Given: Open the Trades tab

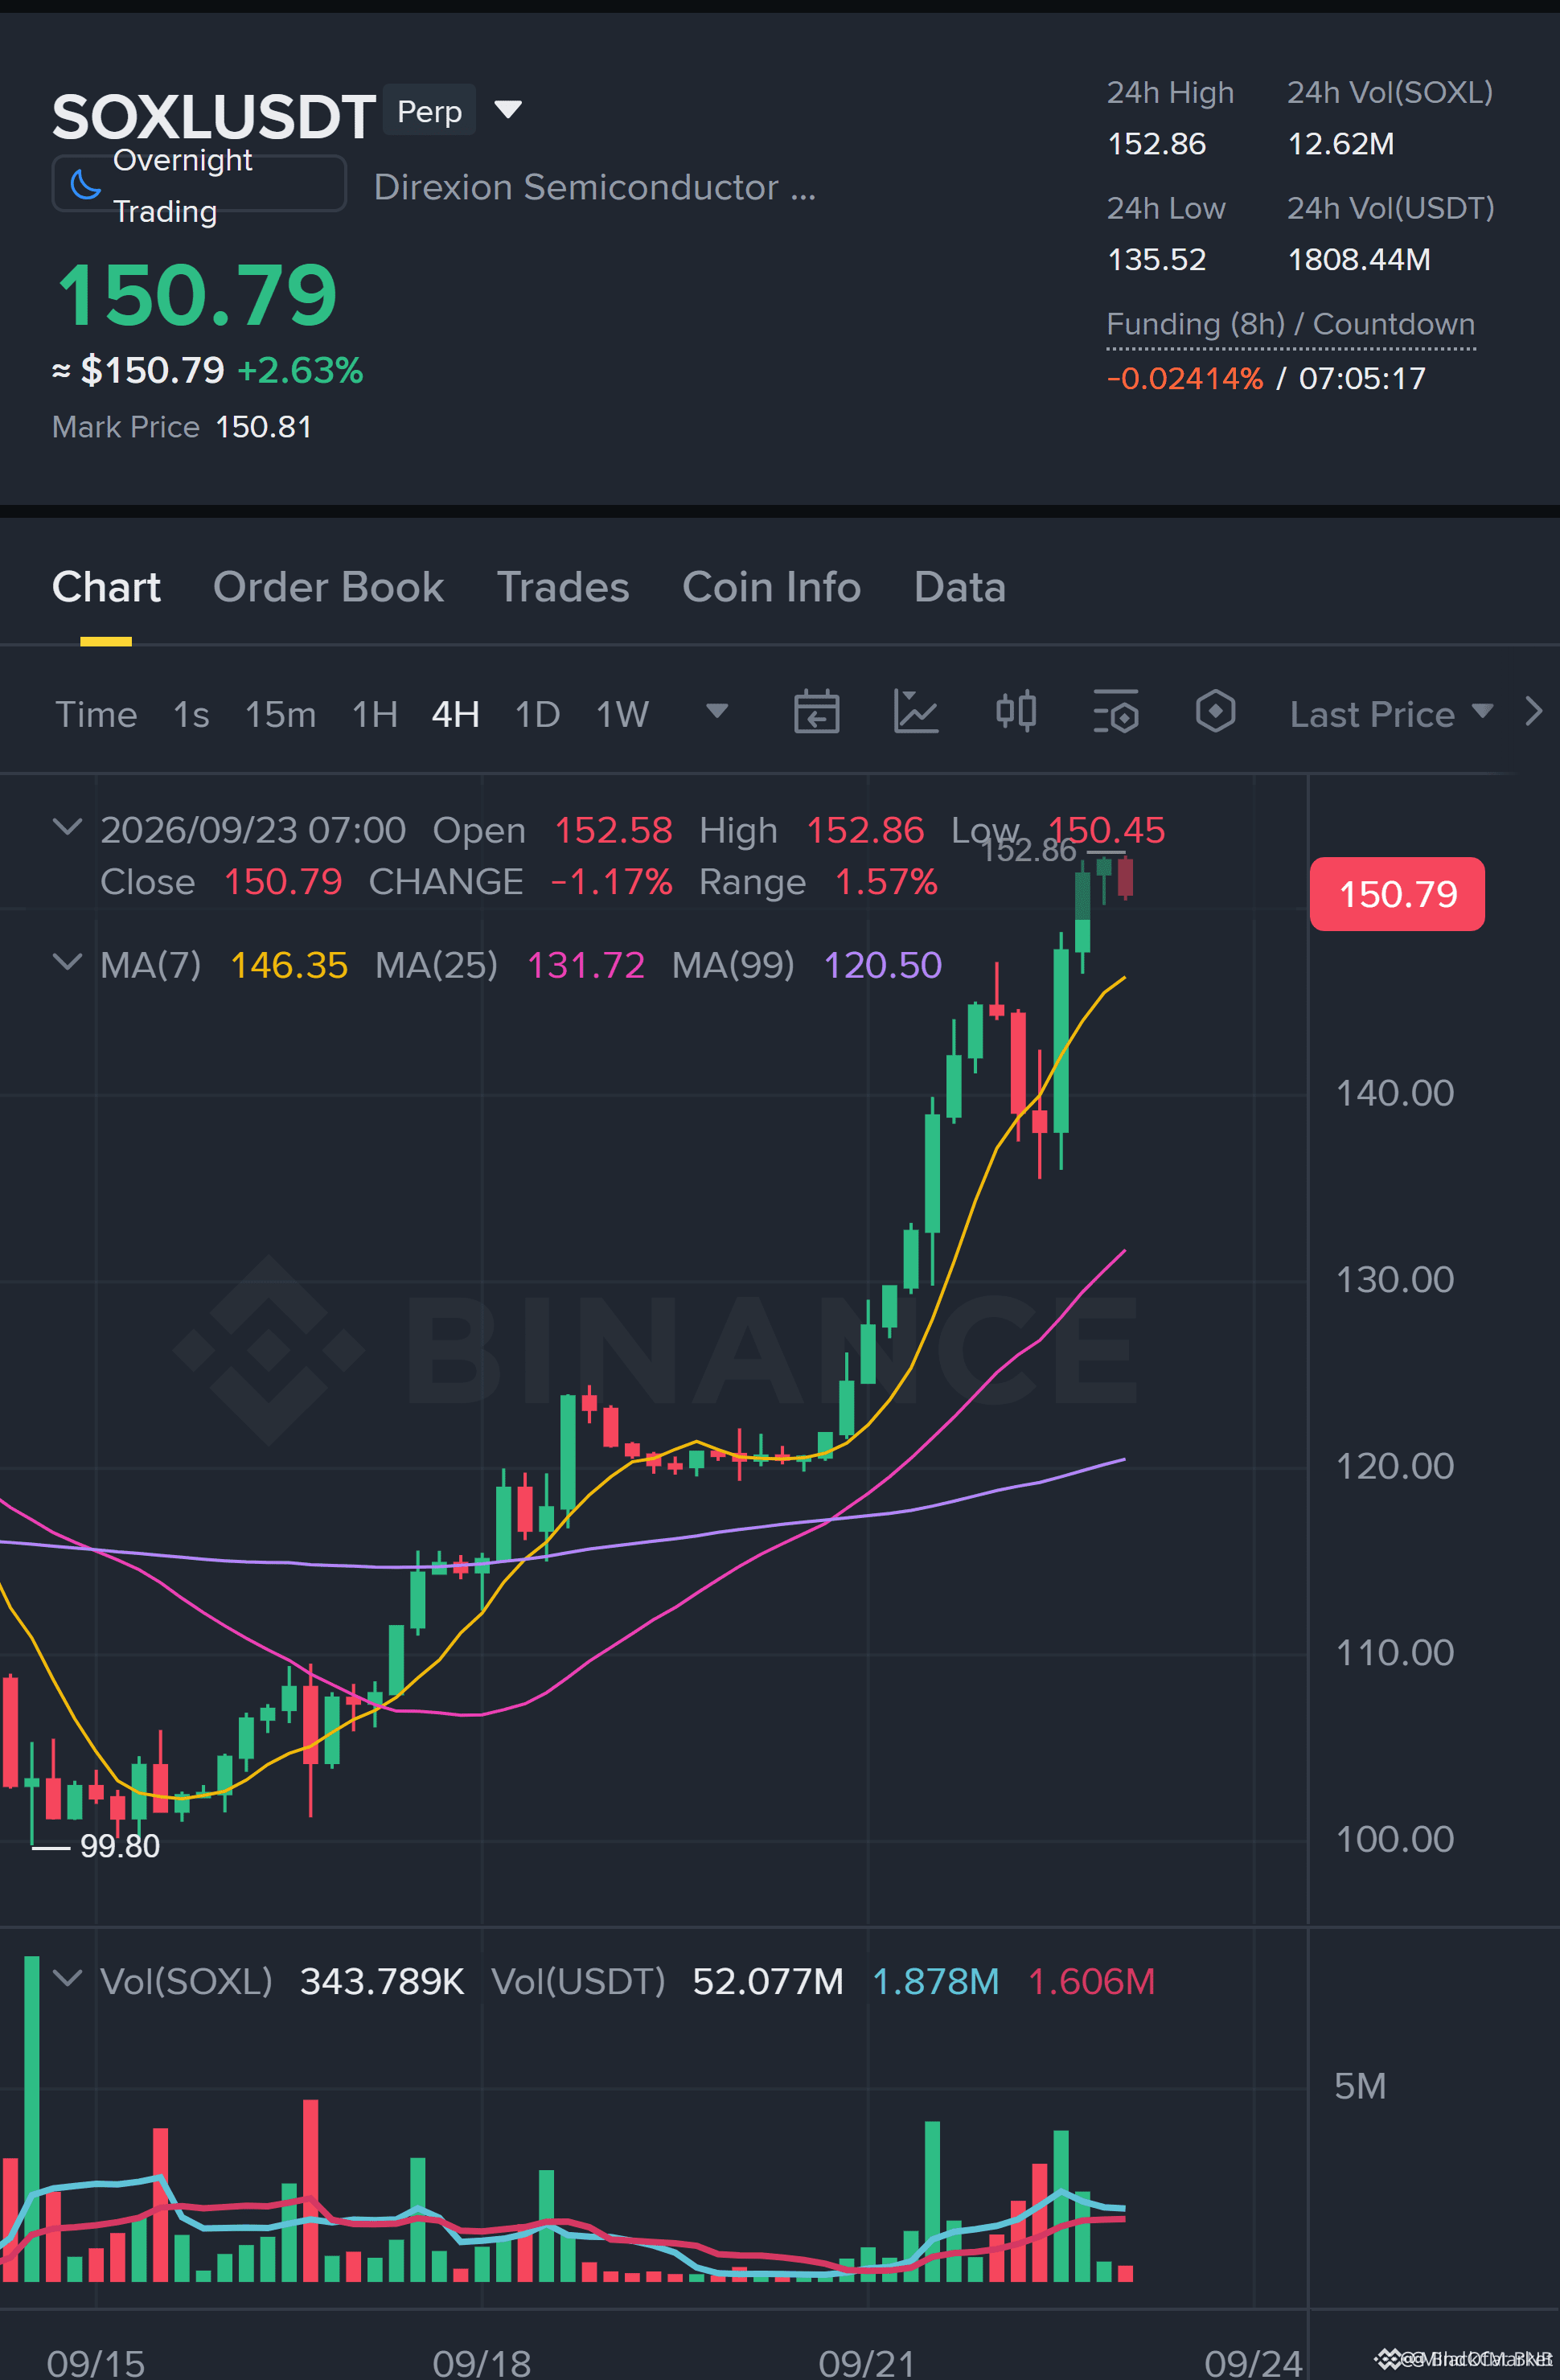Looking at the screenshot, I should (563, 587).
